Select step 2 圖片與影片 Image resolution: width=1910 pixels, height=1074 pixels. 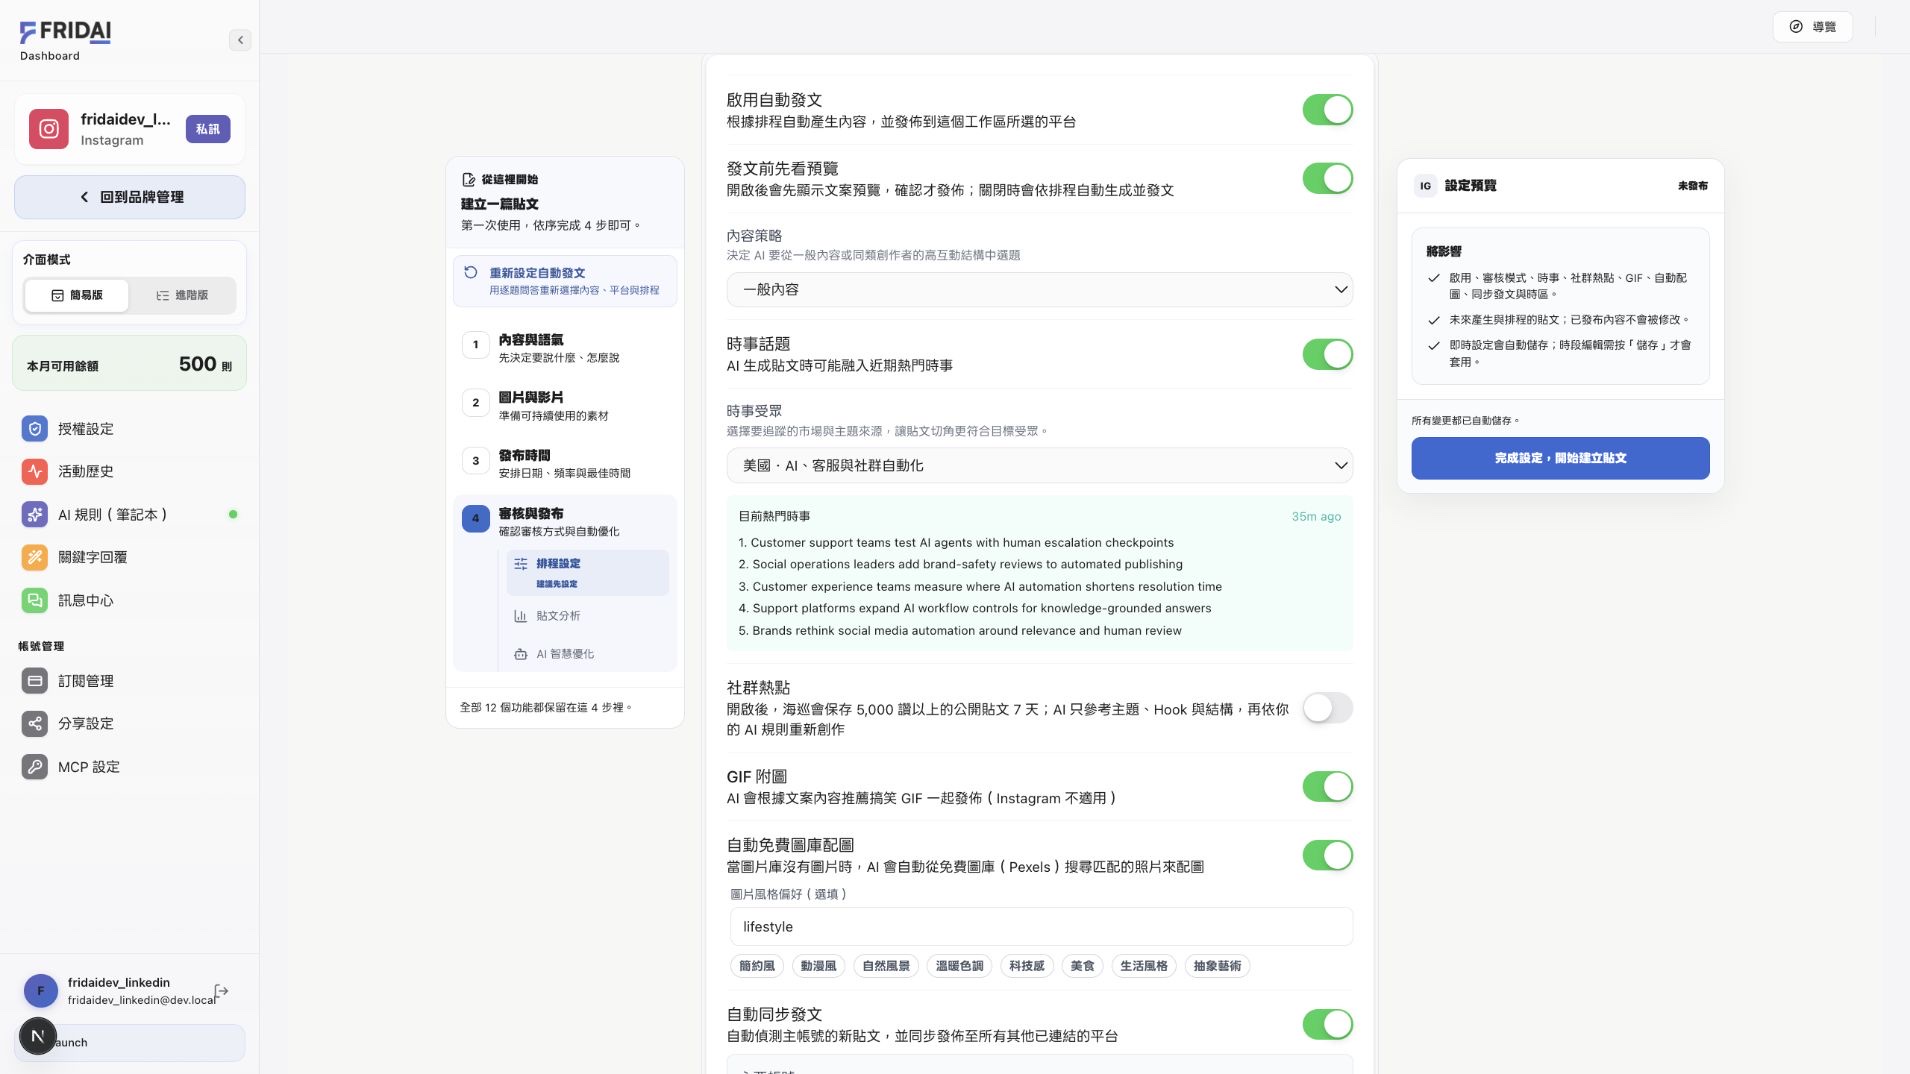pos(565,405)
